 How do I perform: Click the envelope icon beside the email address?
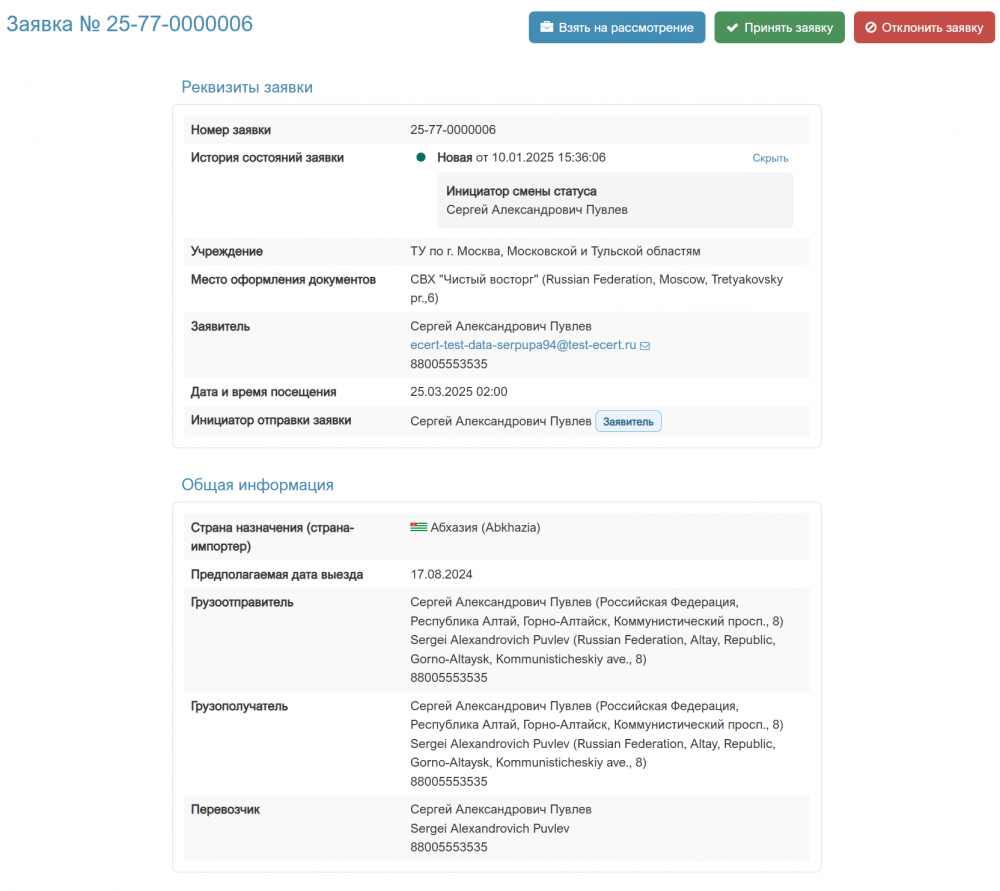coord(645,346)
